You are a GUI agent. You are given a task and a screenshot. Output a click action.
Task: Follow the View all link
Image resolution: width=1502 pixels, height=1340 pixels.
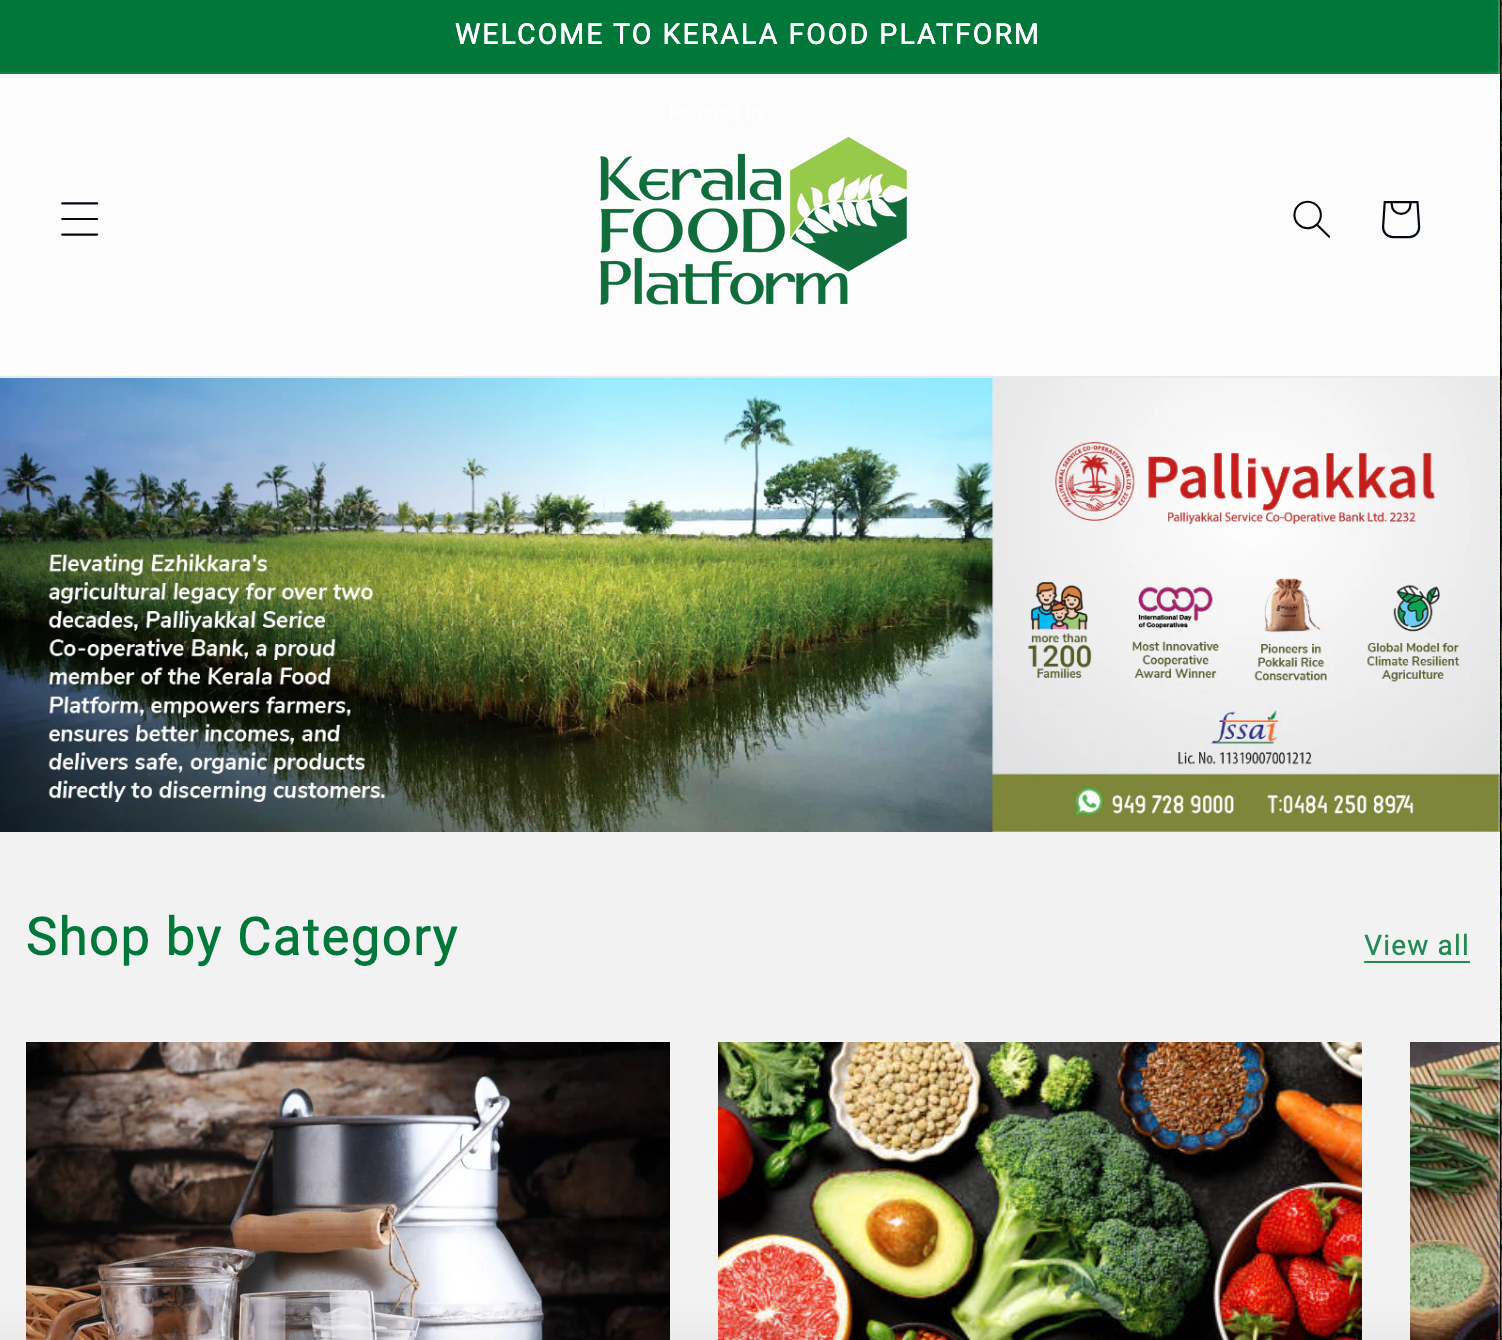pos(1417,946)
